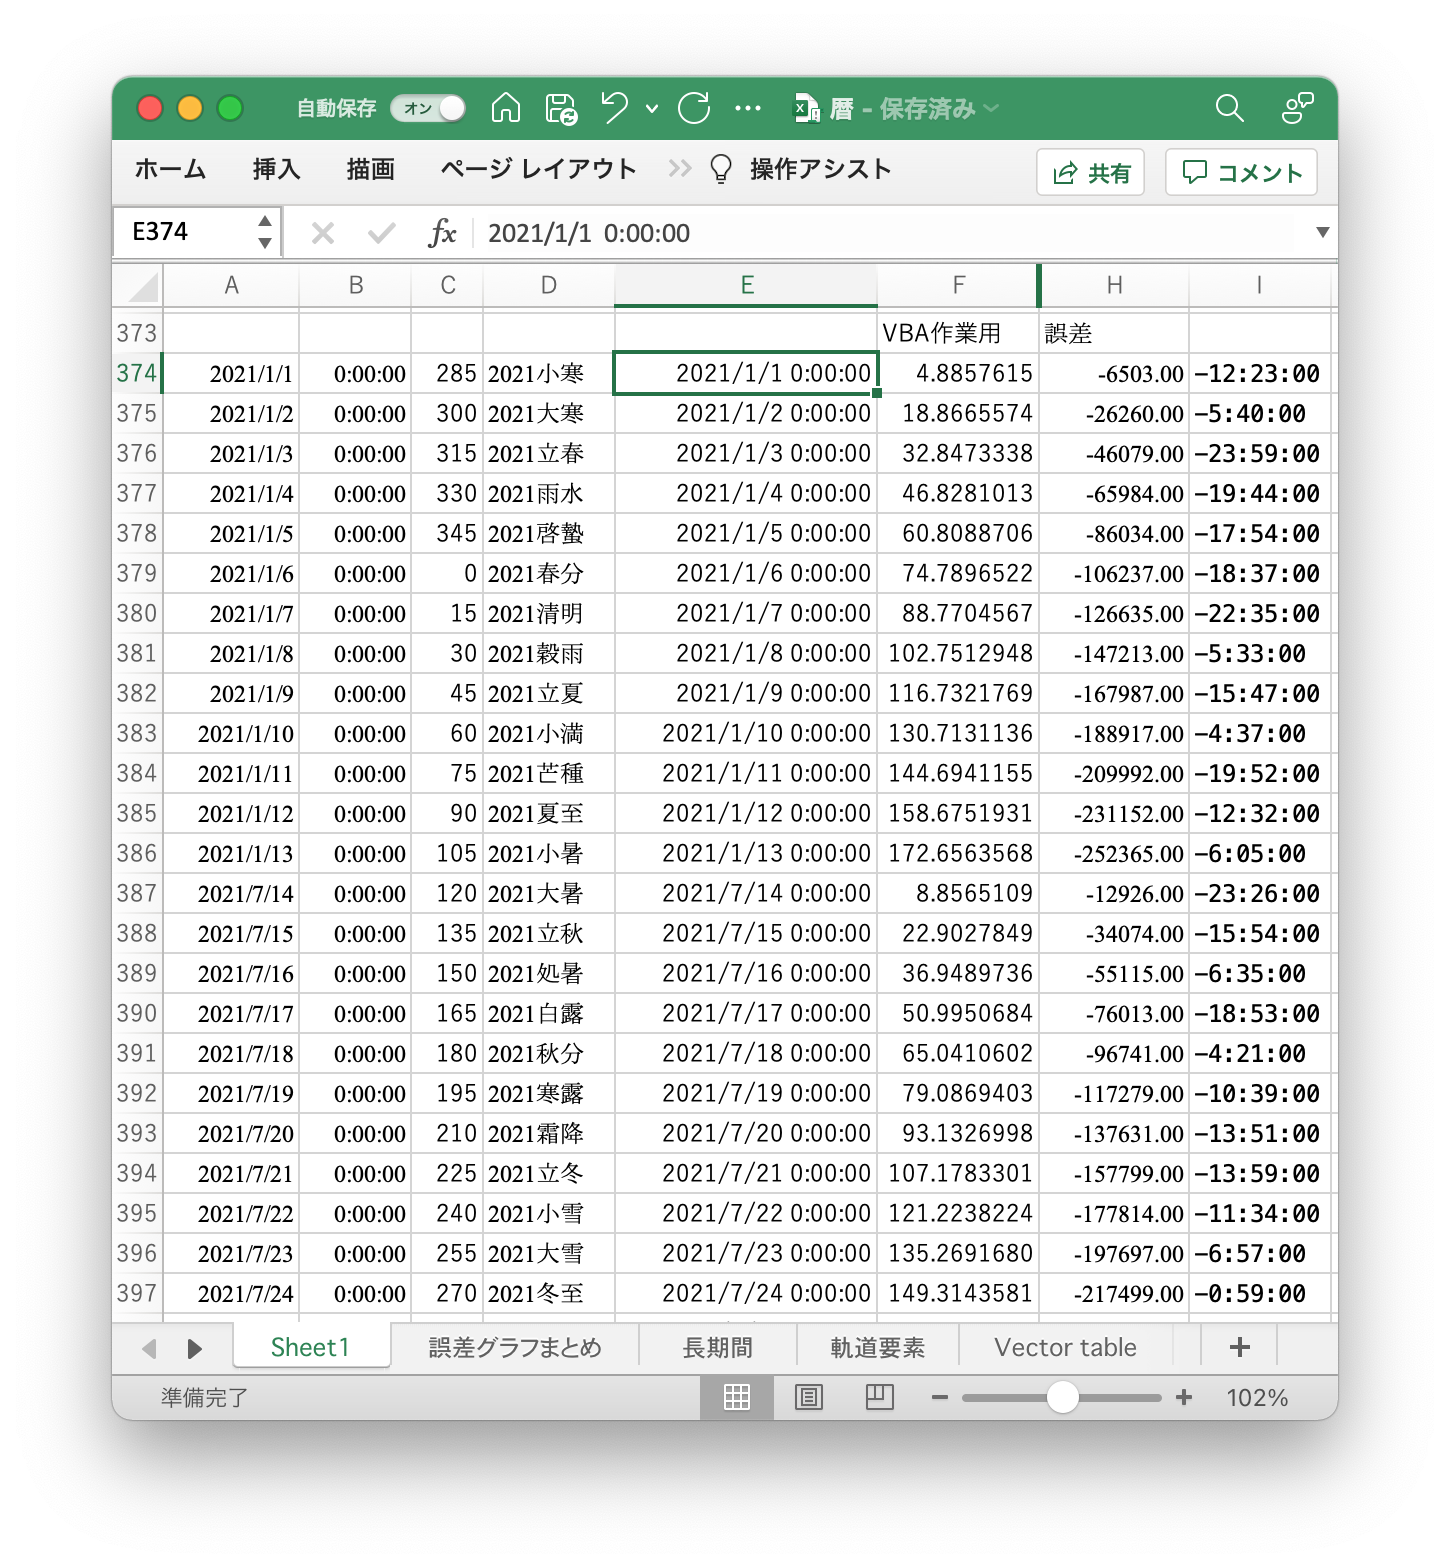Click the 102% zoom level
Image resolution: width=1450 pixels, height=1568 pixels.
(1257, 1397)
